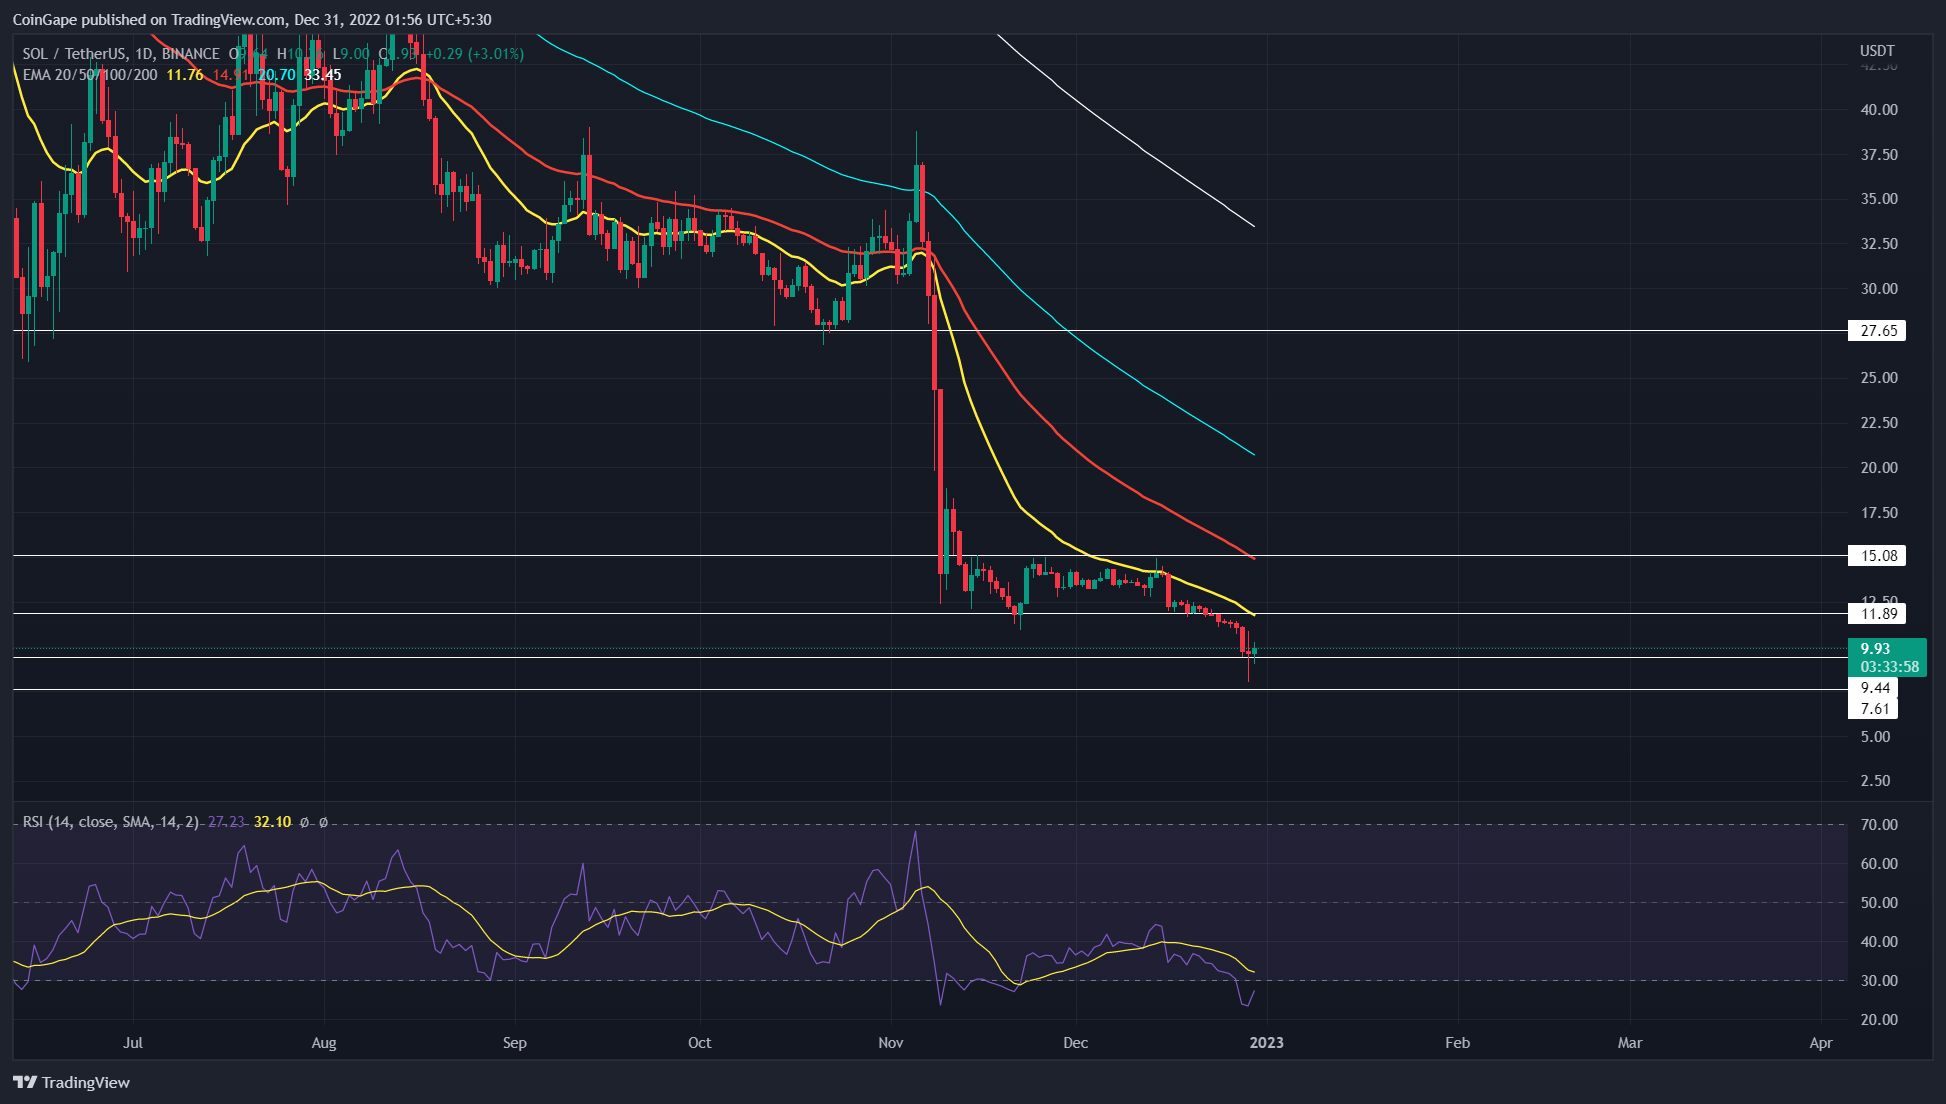Click the 7.61 price level label
Image resolution: width=1946 pixels, height=1104 pixels.
pos(1874,709)
